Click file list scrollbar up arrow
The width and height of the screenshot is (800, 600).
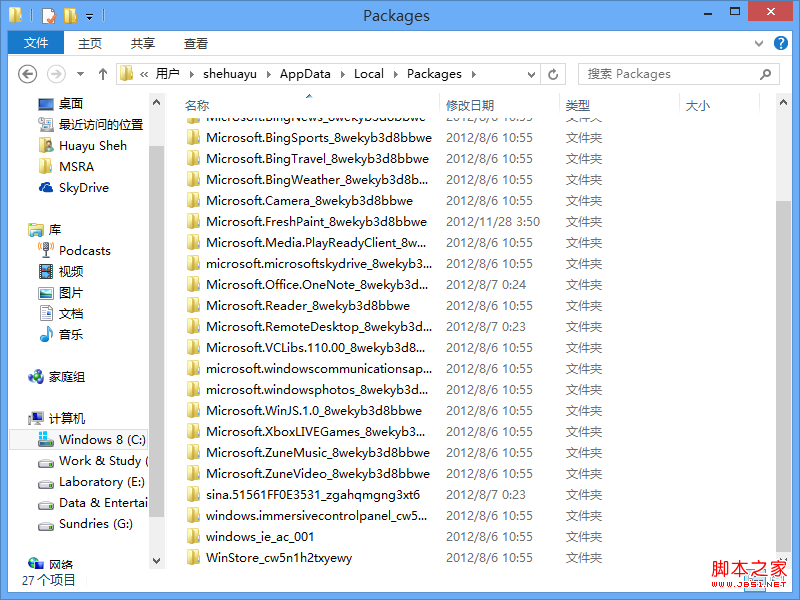(783, 103)
